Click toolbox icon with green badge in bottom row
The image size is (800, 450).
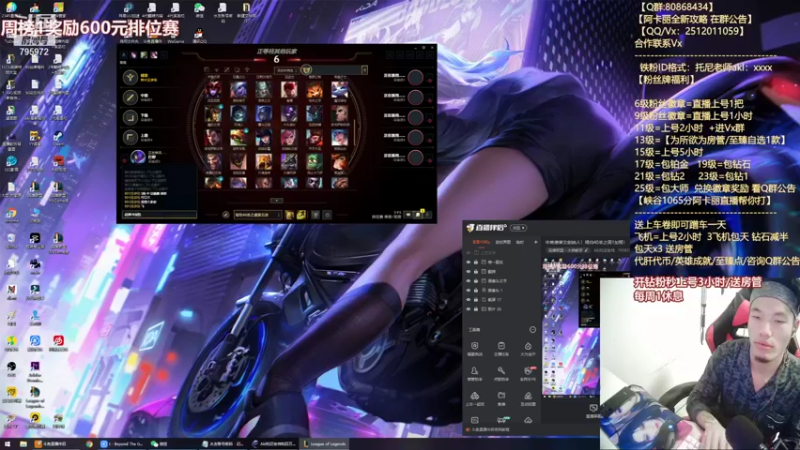point(502,420)
